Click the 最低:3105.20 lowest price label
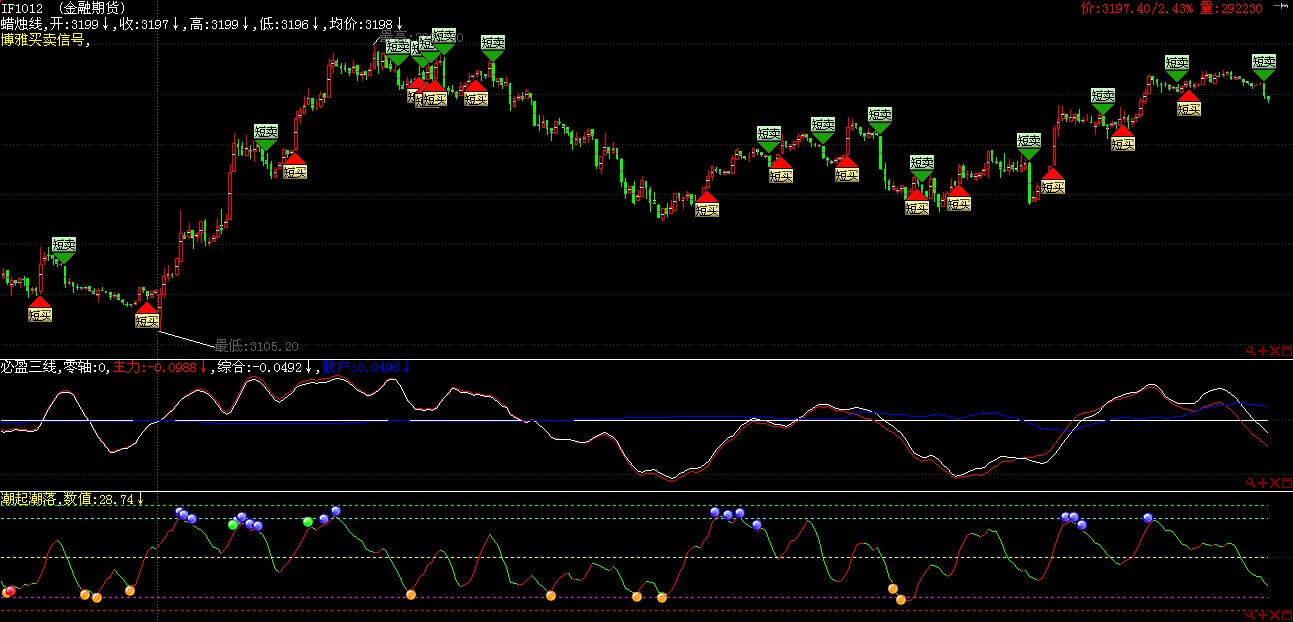The height and width of the screenshot is (622, 1293). coord(256,346)
